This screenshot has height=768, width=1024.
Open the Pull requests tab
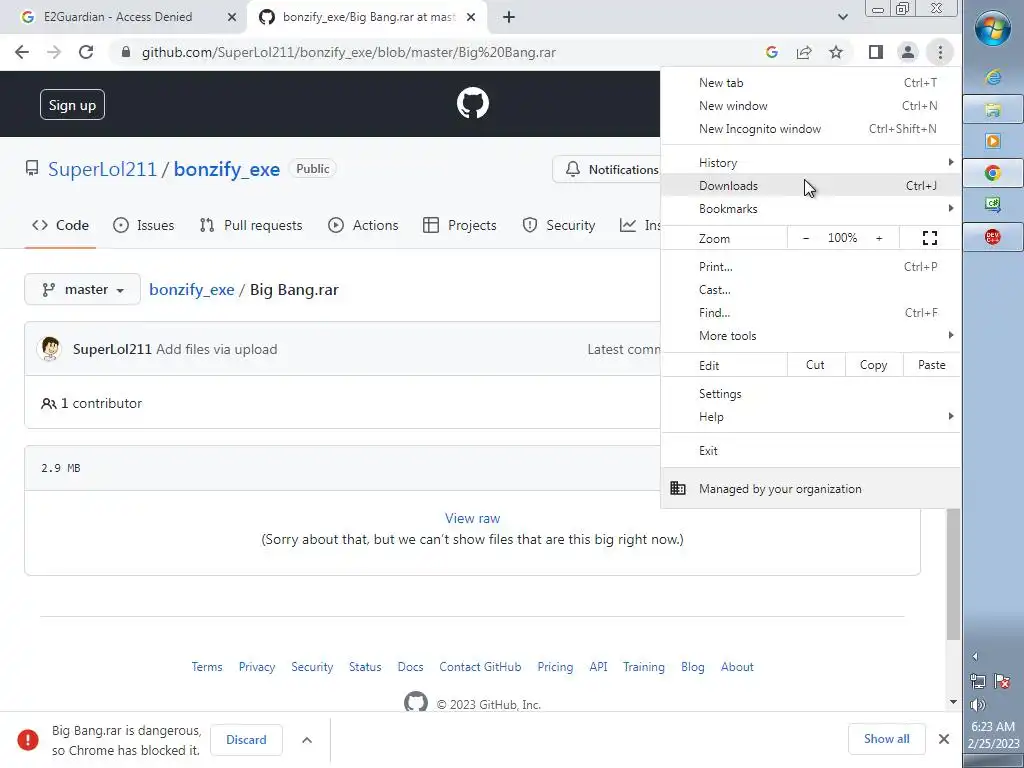(251, 225)
